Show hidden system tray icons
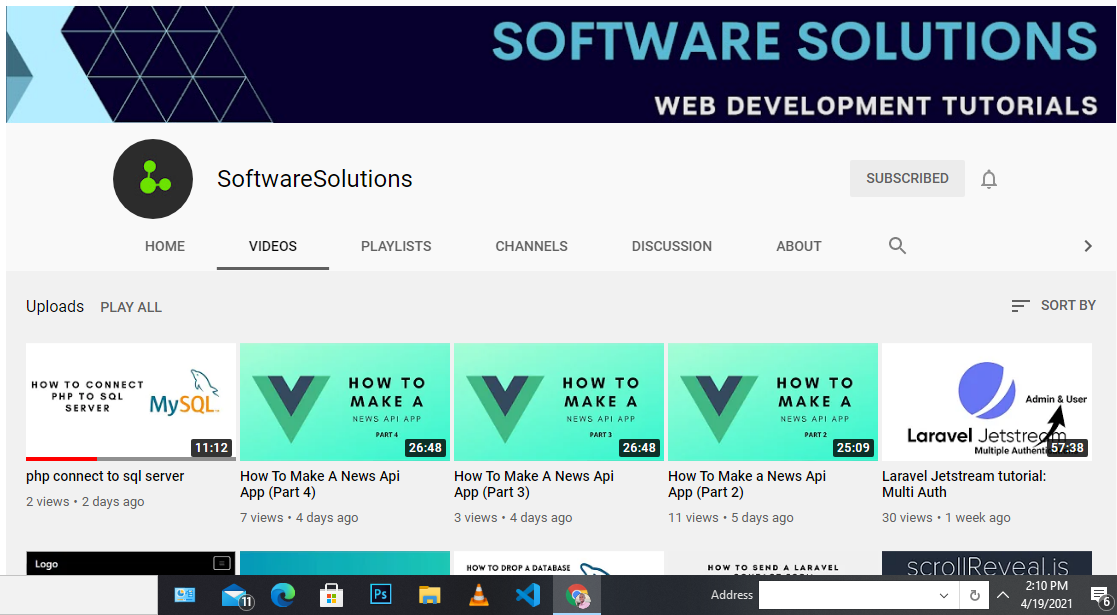Viewport: 1117px width, 615px height. click(x=1002, y=595)
